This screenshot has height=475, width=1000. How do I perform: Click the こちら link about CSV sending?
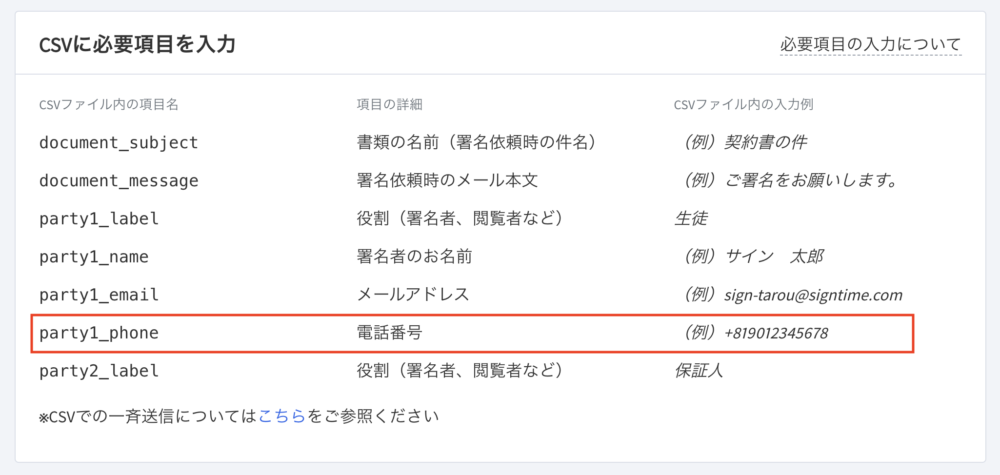click(282, 414)
